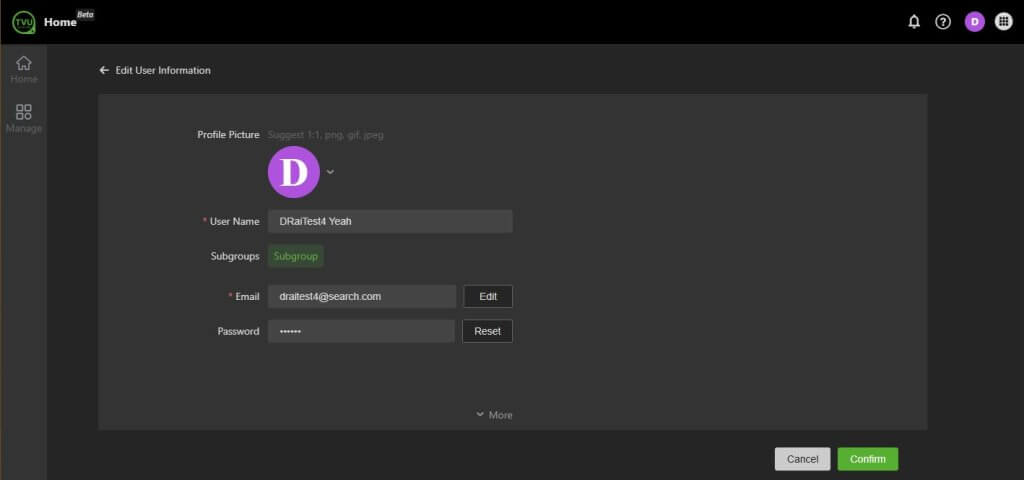Confirm the user information changes

(867, 459)
